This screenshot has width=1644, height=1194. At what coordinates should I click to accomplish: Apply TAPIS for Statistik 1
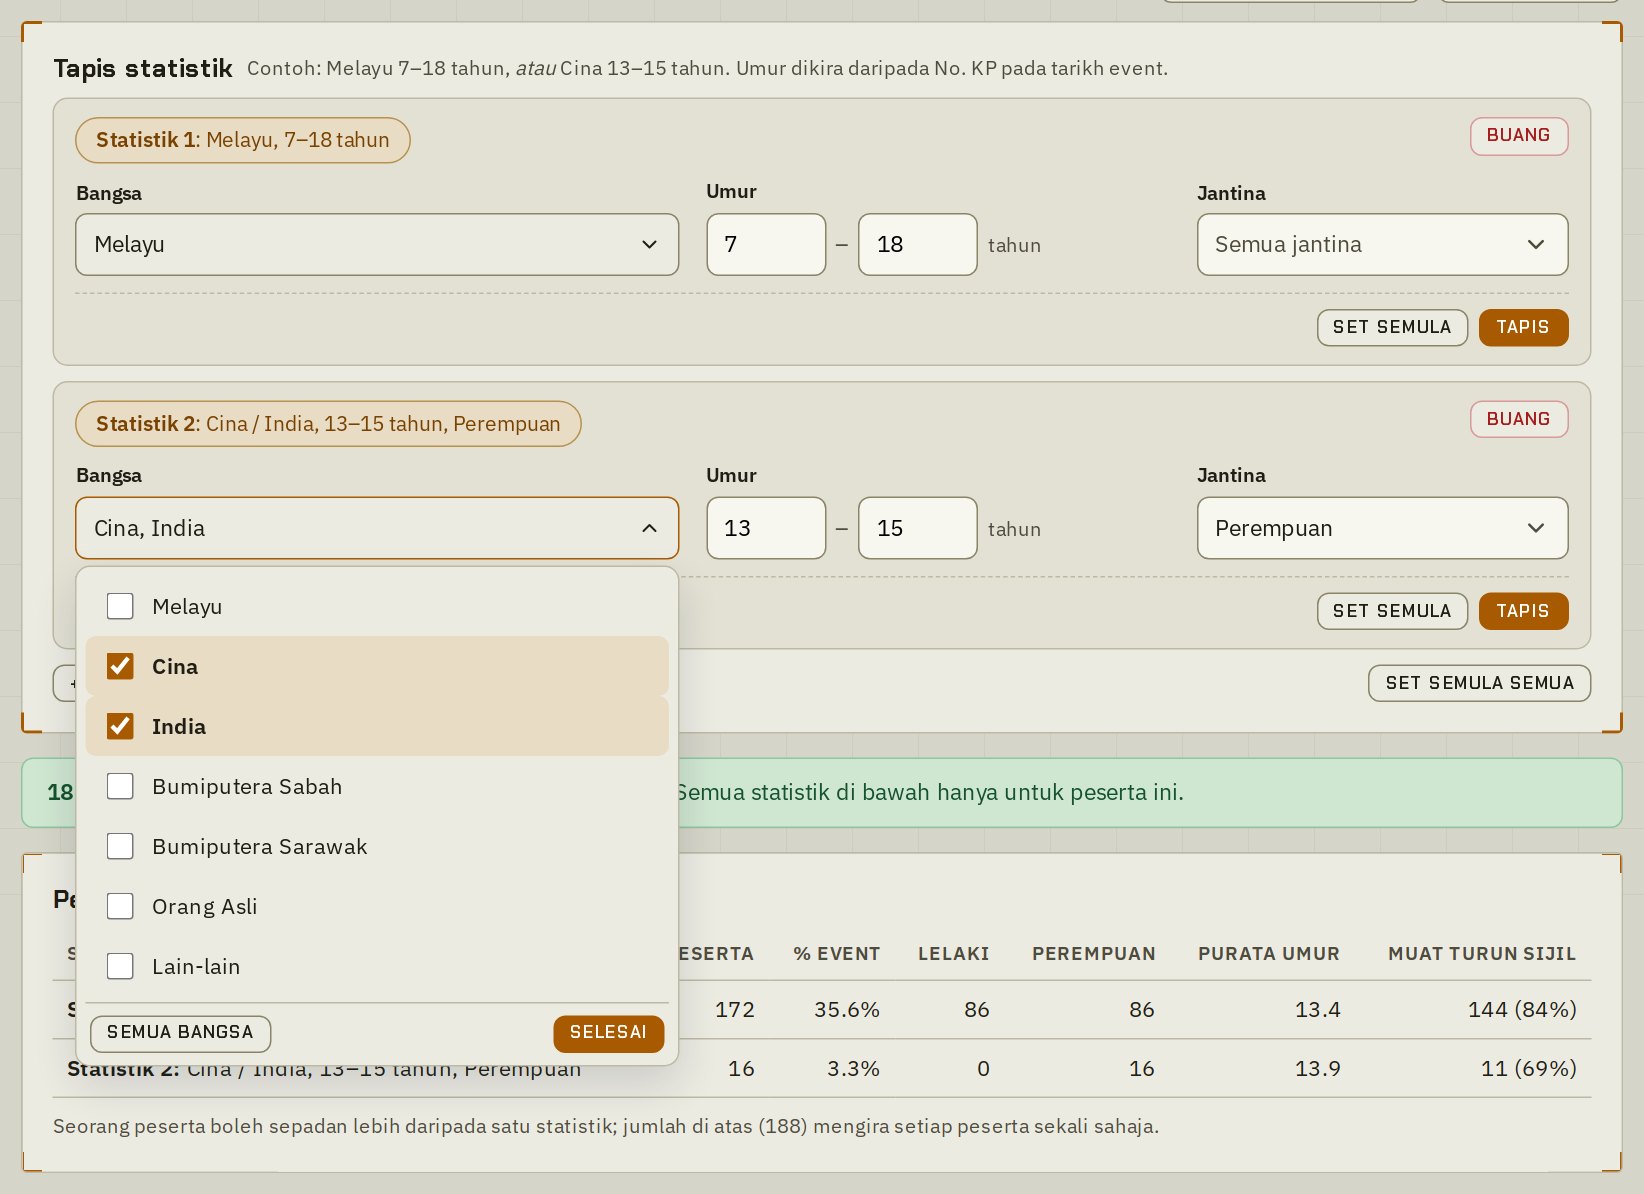1522,328
